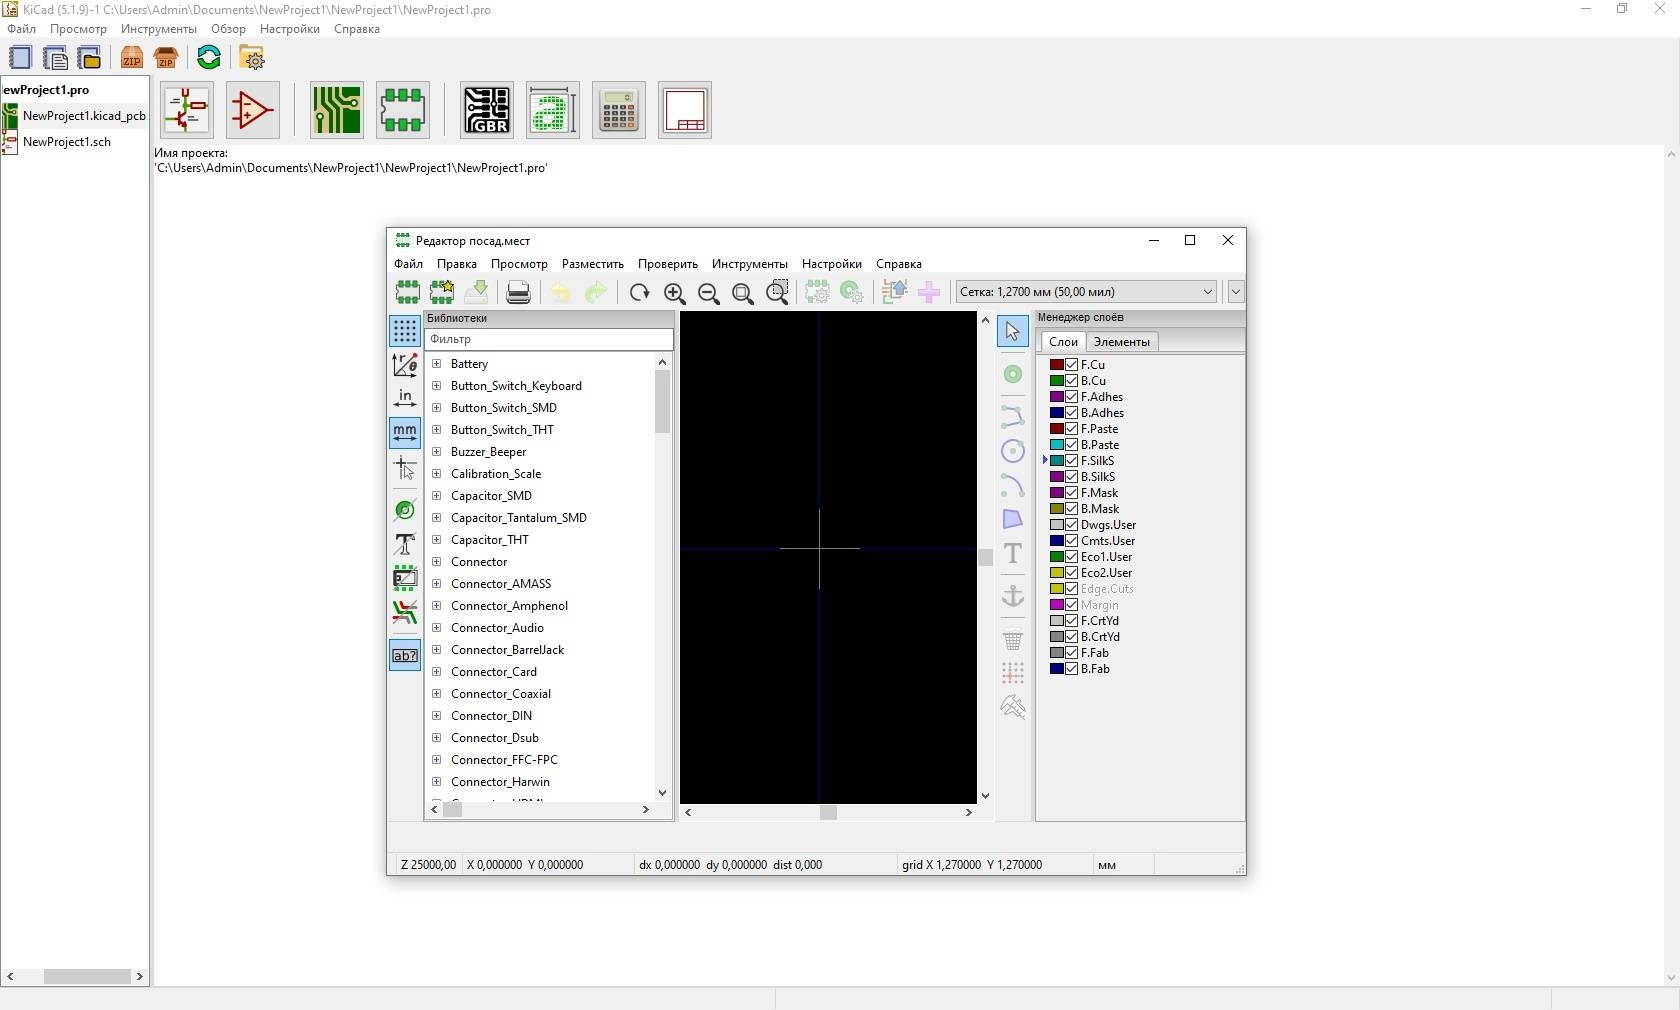
Task: Switch units to millimeters icon
Action: (405, 432)
